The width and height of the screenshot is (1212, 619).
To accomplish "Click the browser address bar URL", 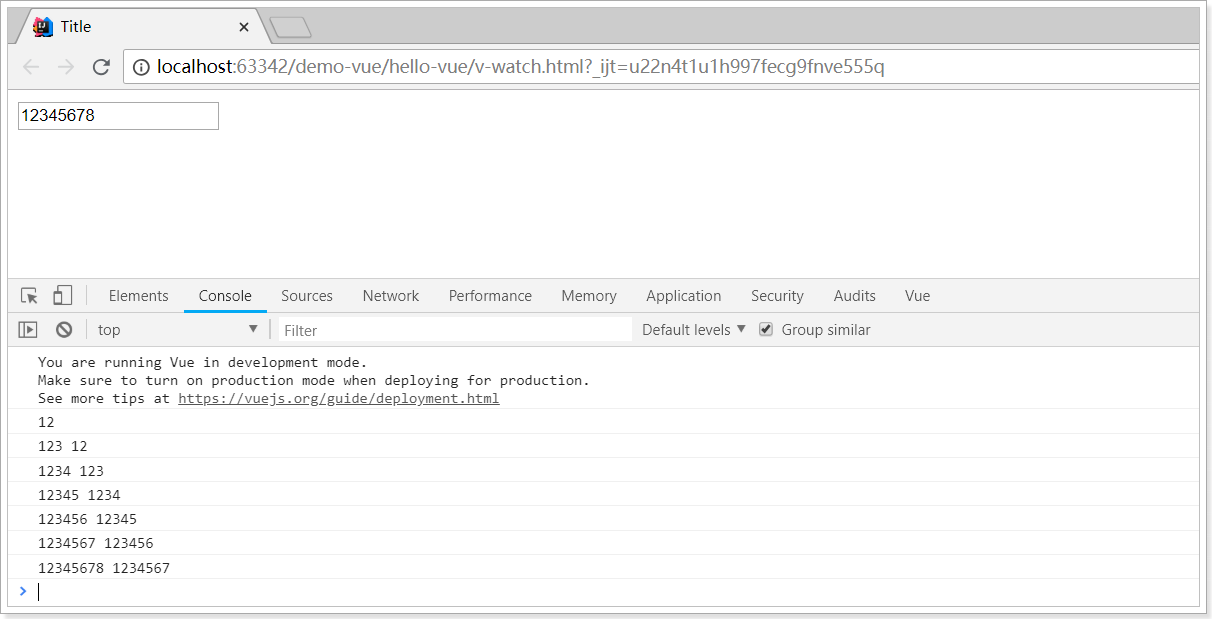I will coord(520,67).
